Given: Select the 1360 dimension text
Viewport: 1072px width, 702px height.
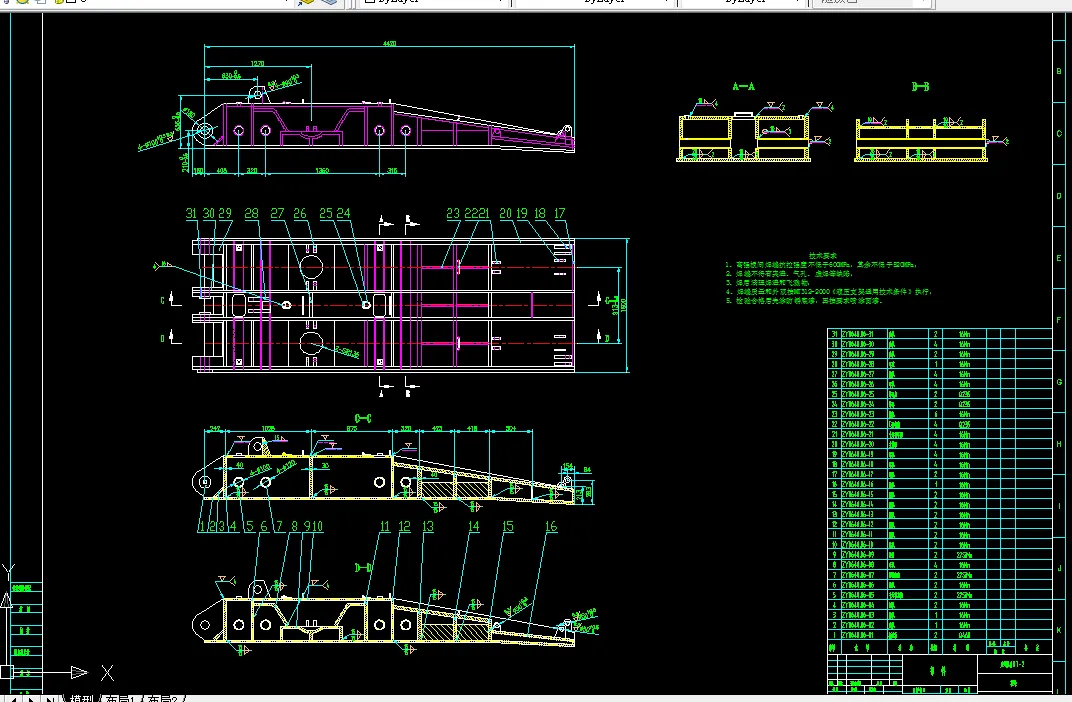Looking at the screenshot, I should pyautogui.click(x=322, y=170).
